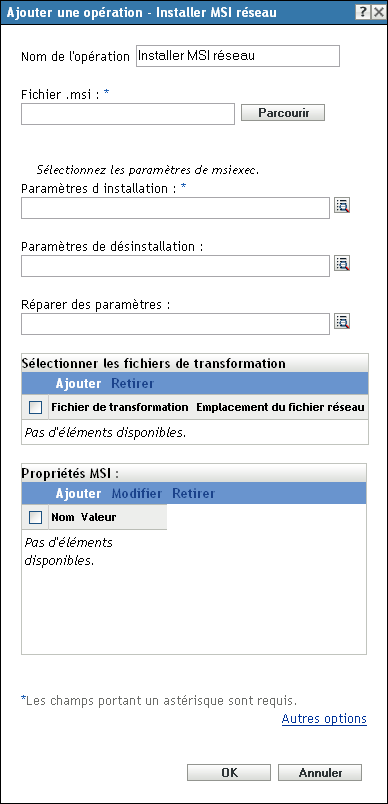Focus the Fichier .msi input field
This screenshot has height=804, width=388.
(x=128, y=114)
